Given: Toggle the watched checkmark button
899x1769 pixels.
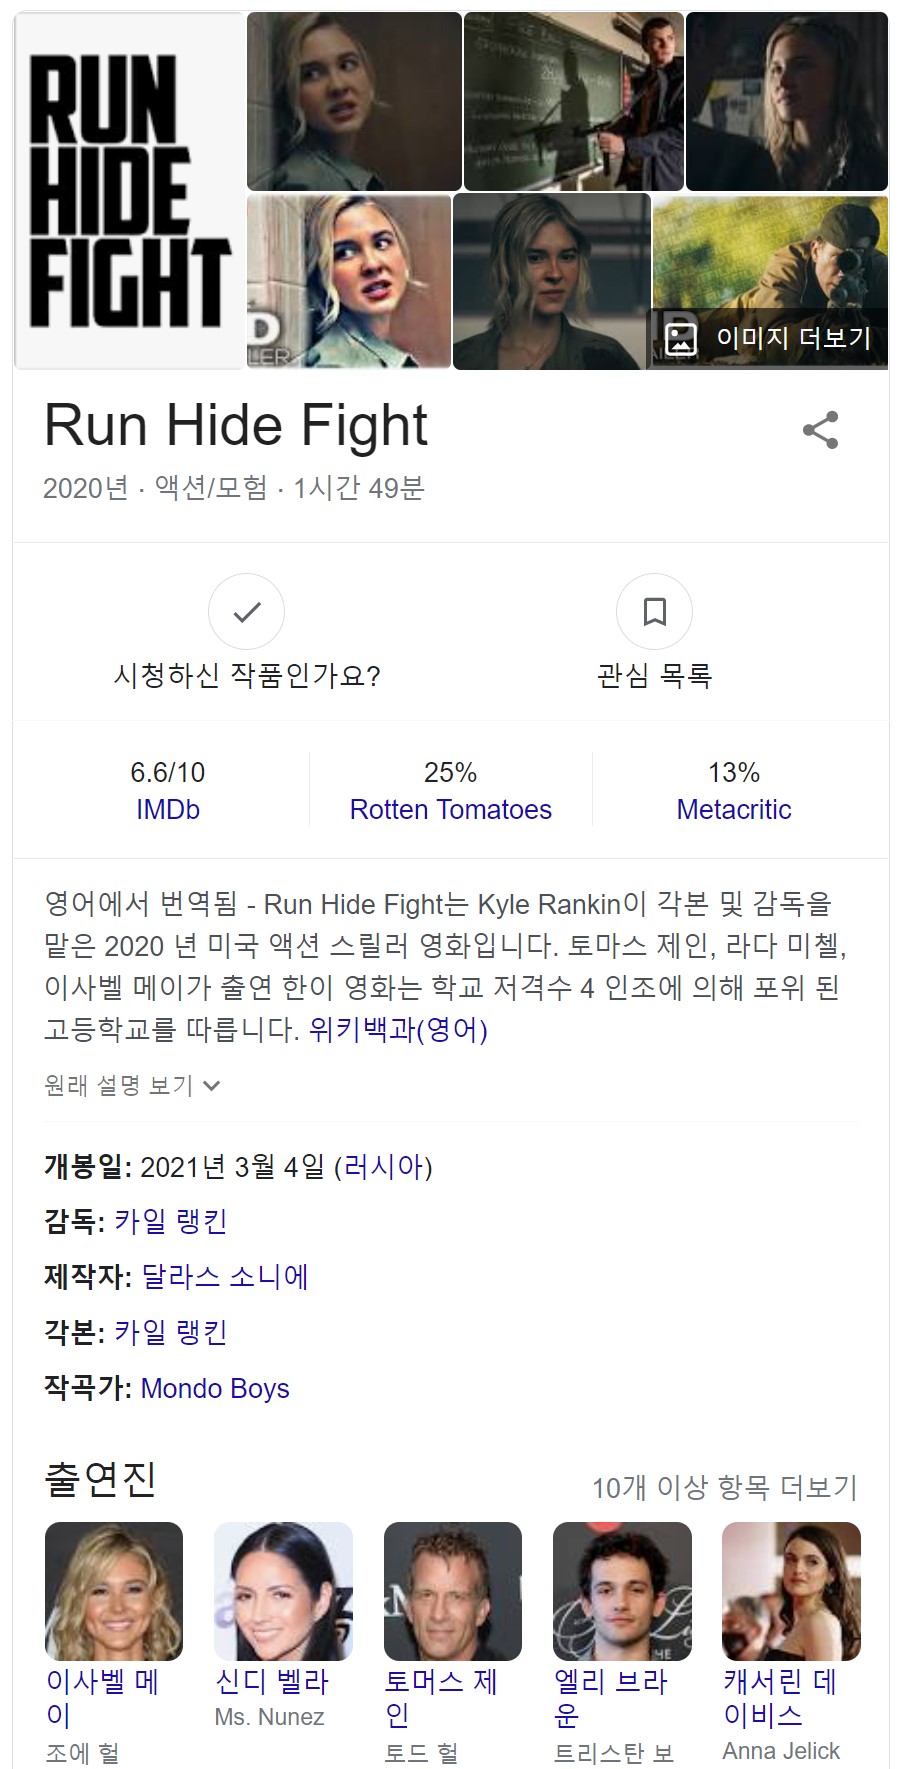Looking at the screenshot, I should click(246, 612).
